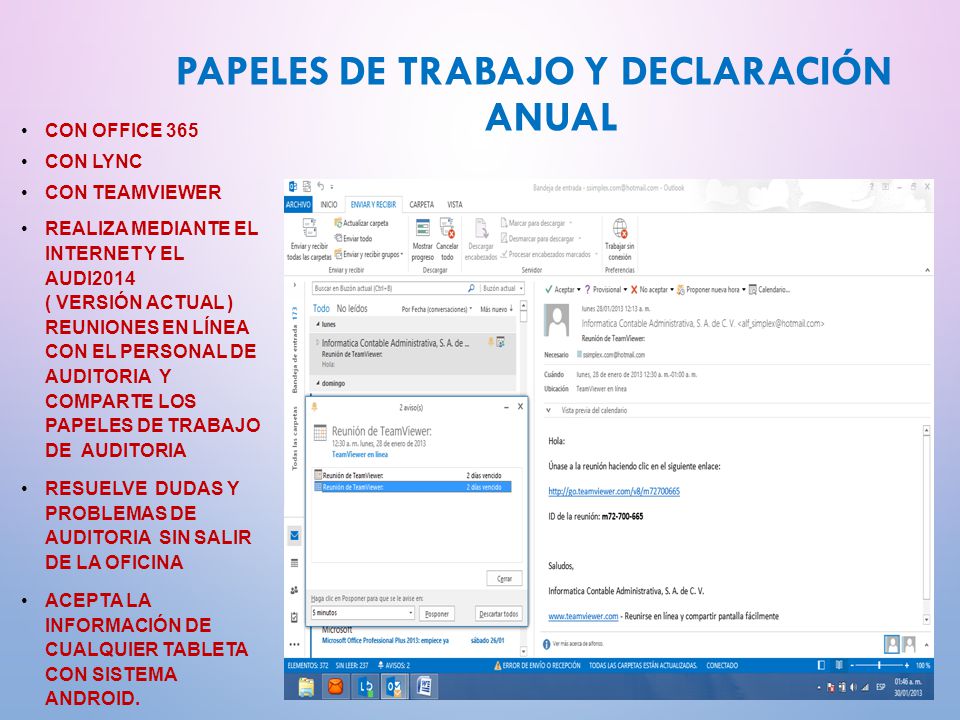
Task: Open the Lync icon in the taskbar
Action: coord(366,686)
